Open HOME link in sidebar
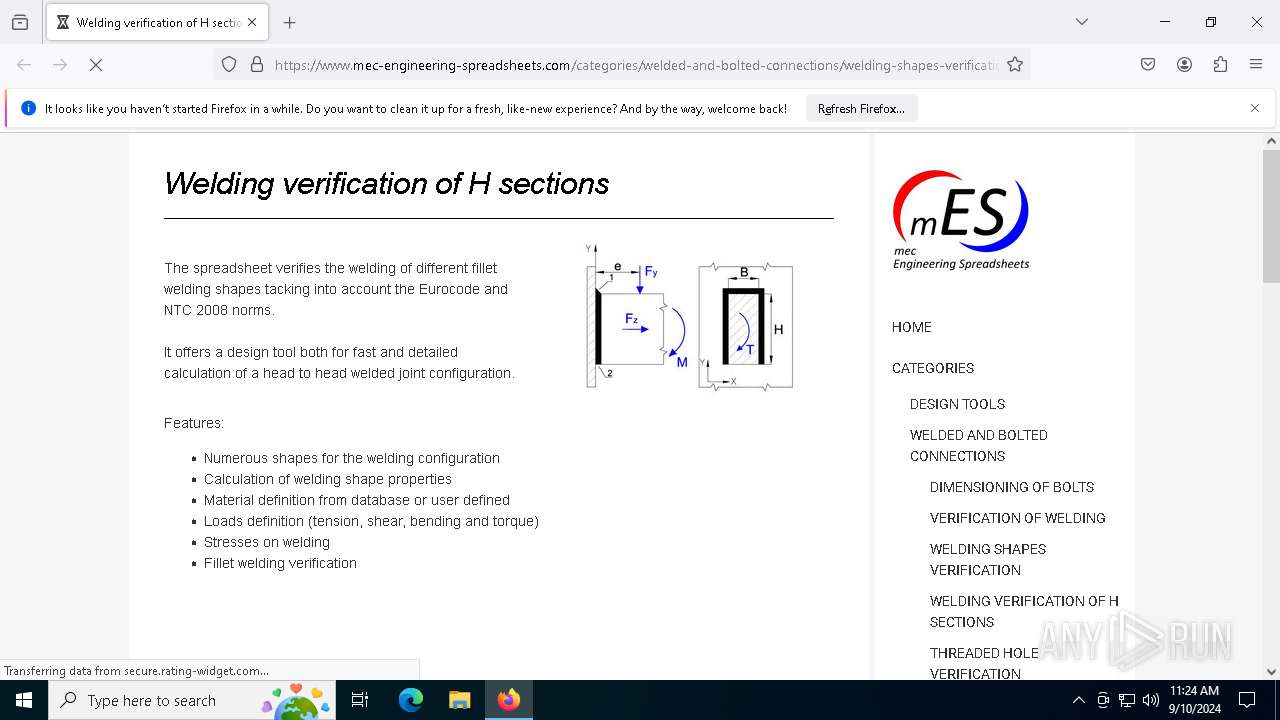The image size is (1280, 720). tap(911, 327)
